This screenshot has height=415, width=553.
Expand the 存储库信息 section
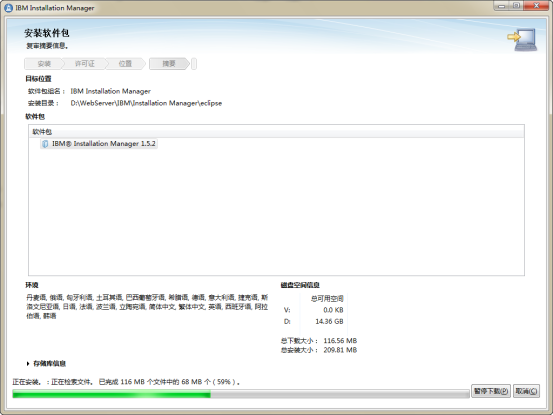click(28, 364)
